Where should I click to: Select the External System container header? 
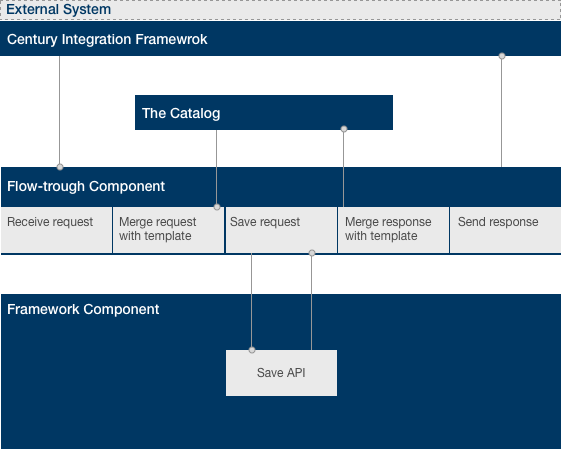coord(280,10)
